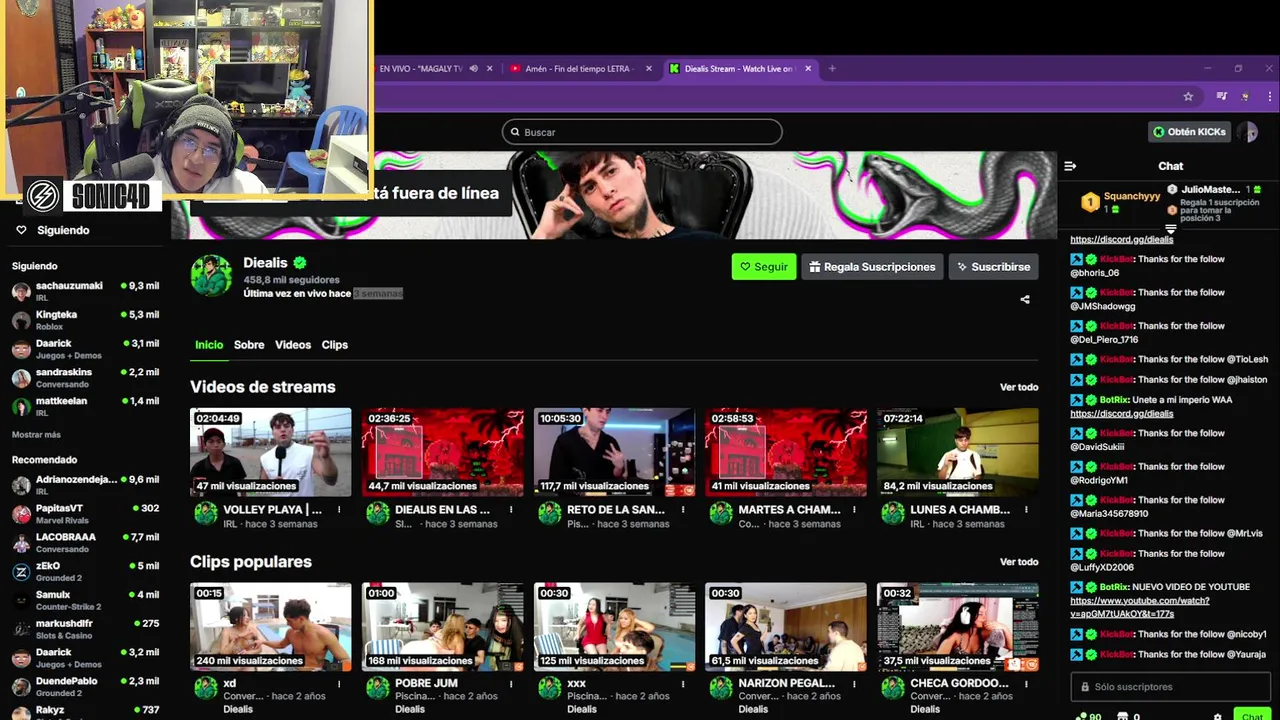Open three-dot menu for CHECA GORDOO clip
The width and height of the screenshot is (1280, 720).
(x=1026, y=684)
